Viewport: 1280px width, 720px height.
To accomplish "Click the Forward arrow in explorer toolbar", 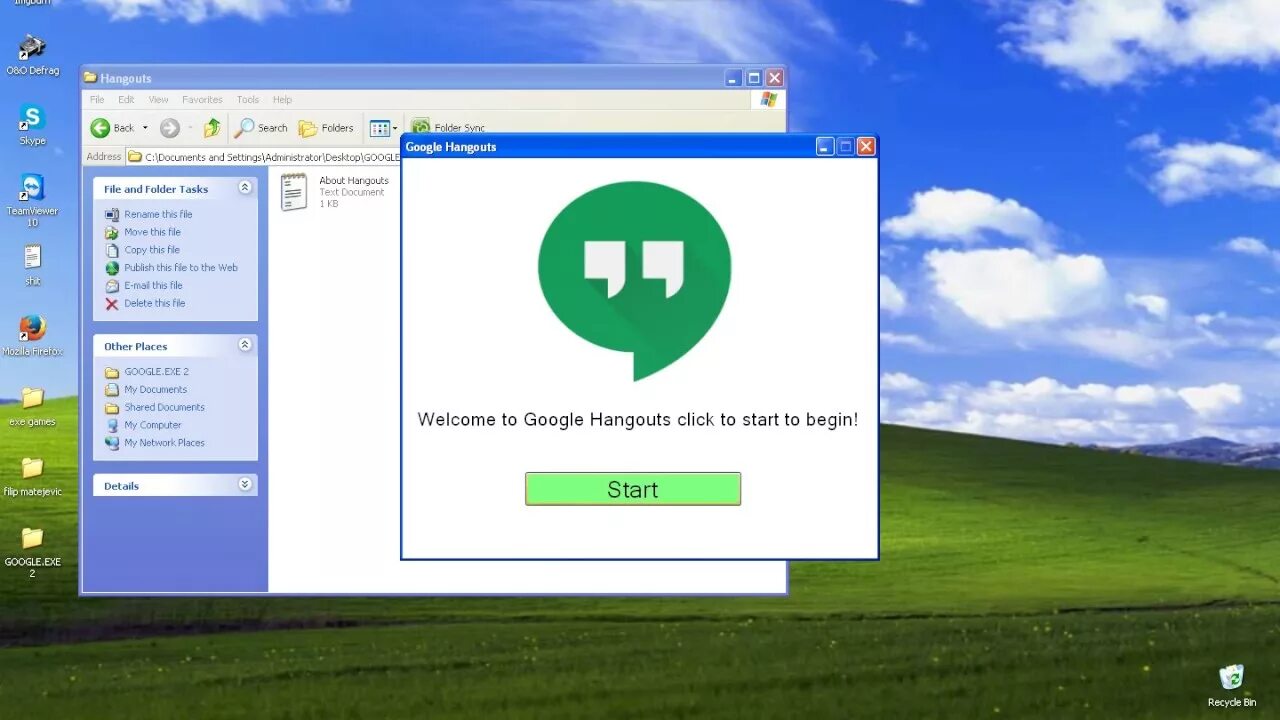I will 170,128.
